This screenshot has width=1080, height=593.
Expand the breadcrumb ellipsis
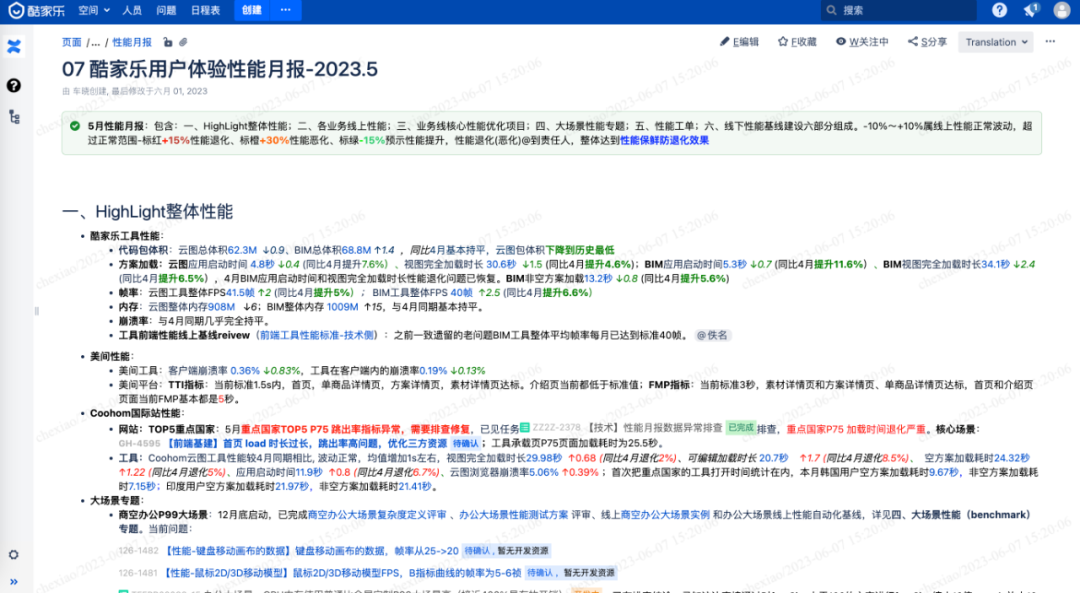(x=96, y=42)
